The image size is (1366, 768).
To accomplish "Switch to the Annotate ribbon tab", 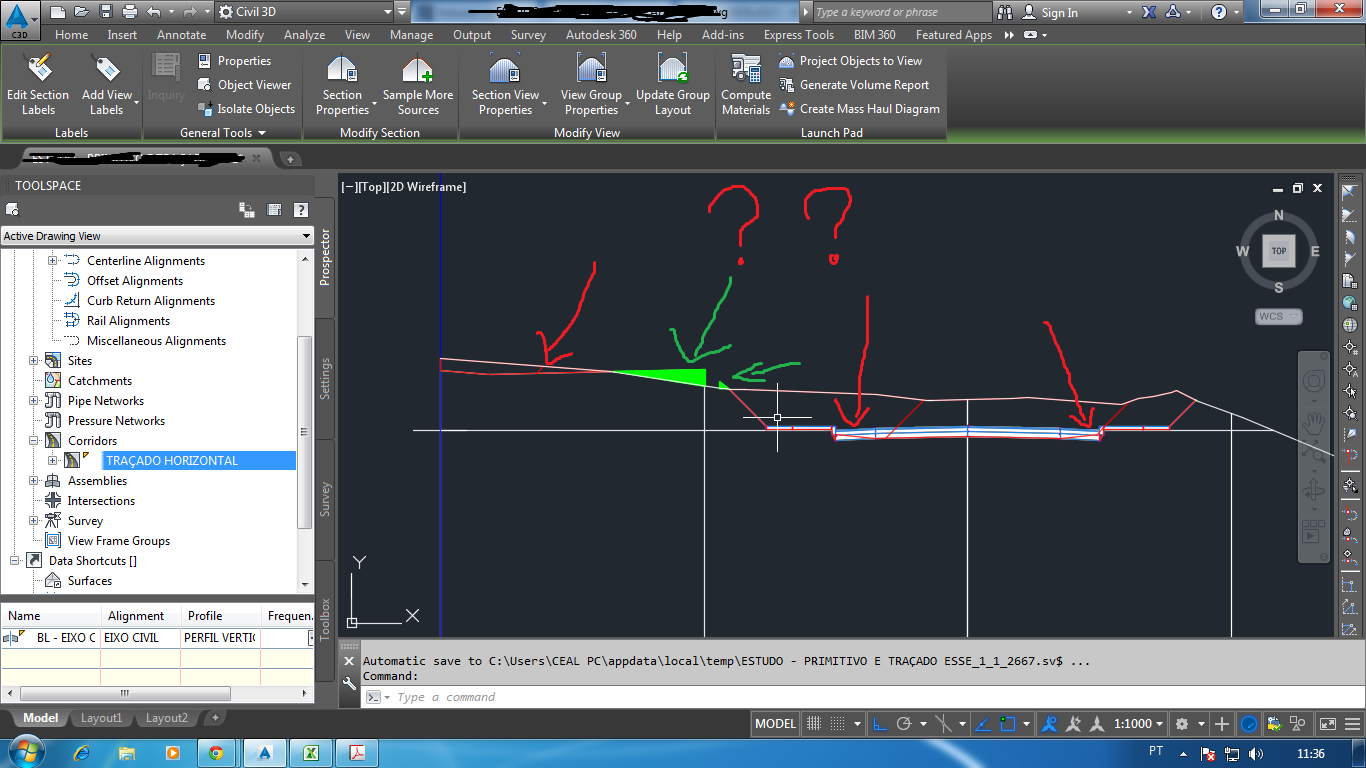I will tap(181, 34).
